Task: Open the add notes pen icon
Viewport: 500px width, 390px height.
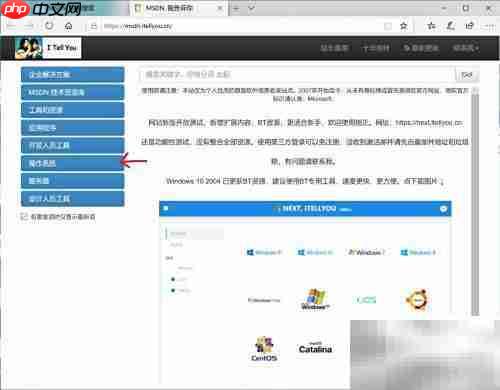Action: click(x=451, y=26)
